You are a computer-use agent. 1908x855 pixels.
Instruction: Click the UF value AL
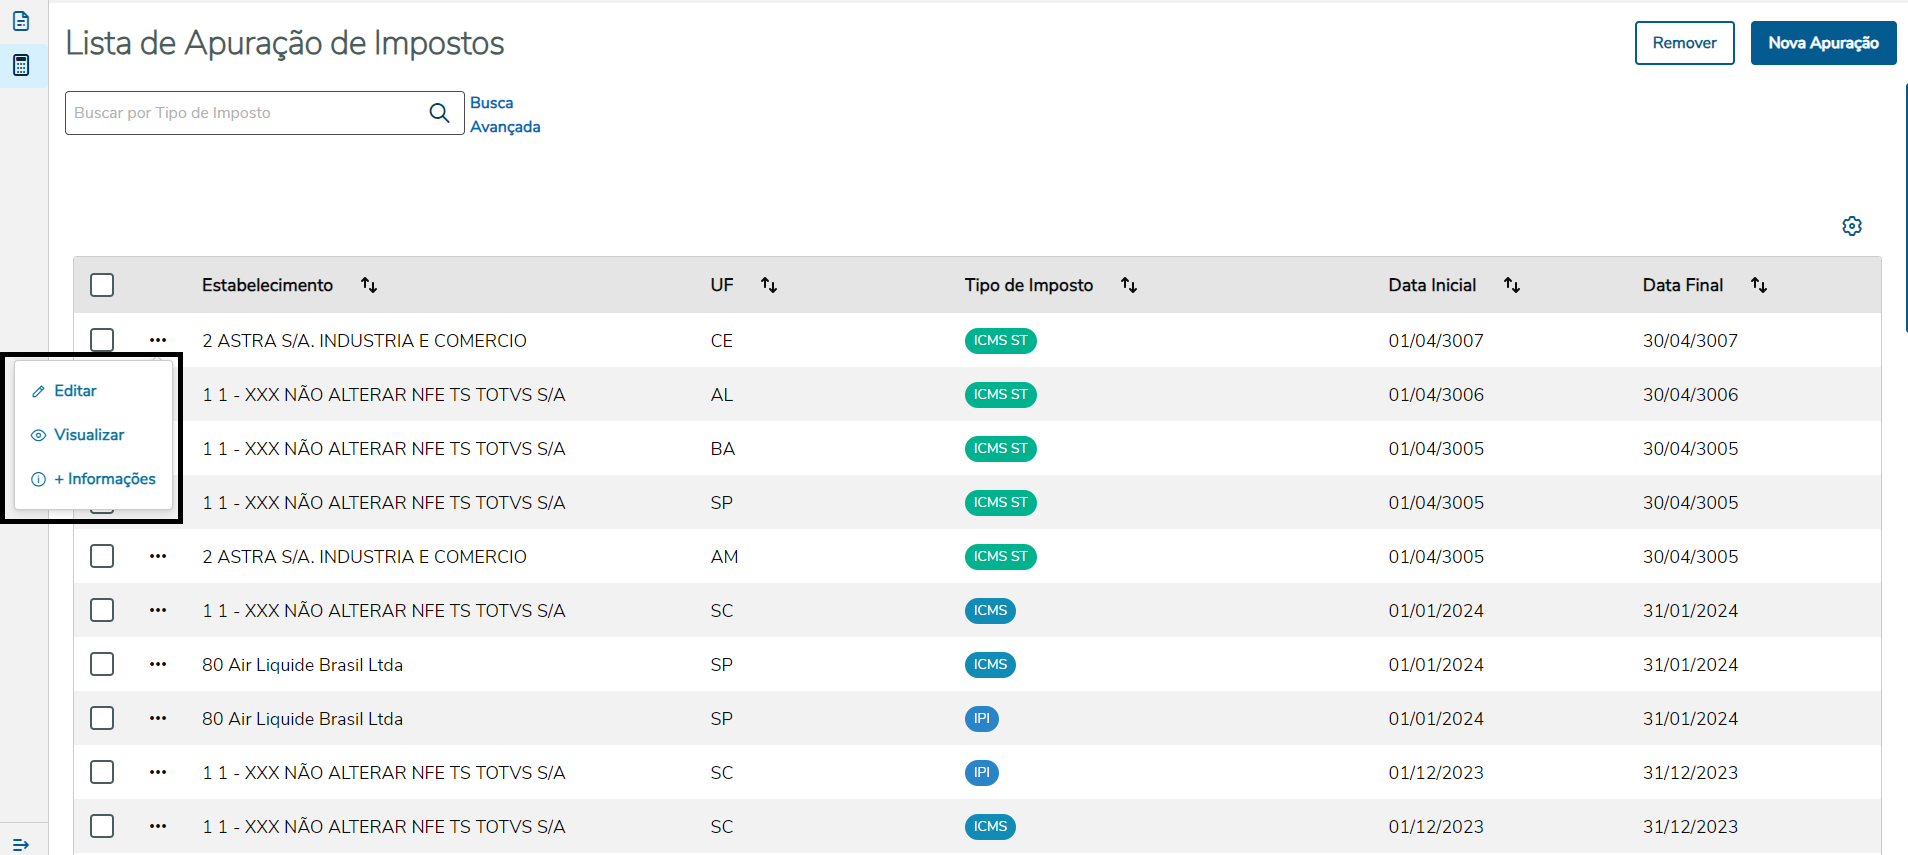pyautogui.click(x=722, y=395)
